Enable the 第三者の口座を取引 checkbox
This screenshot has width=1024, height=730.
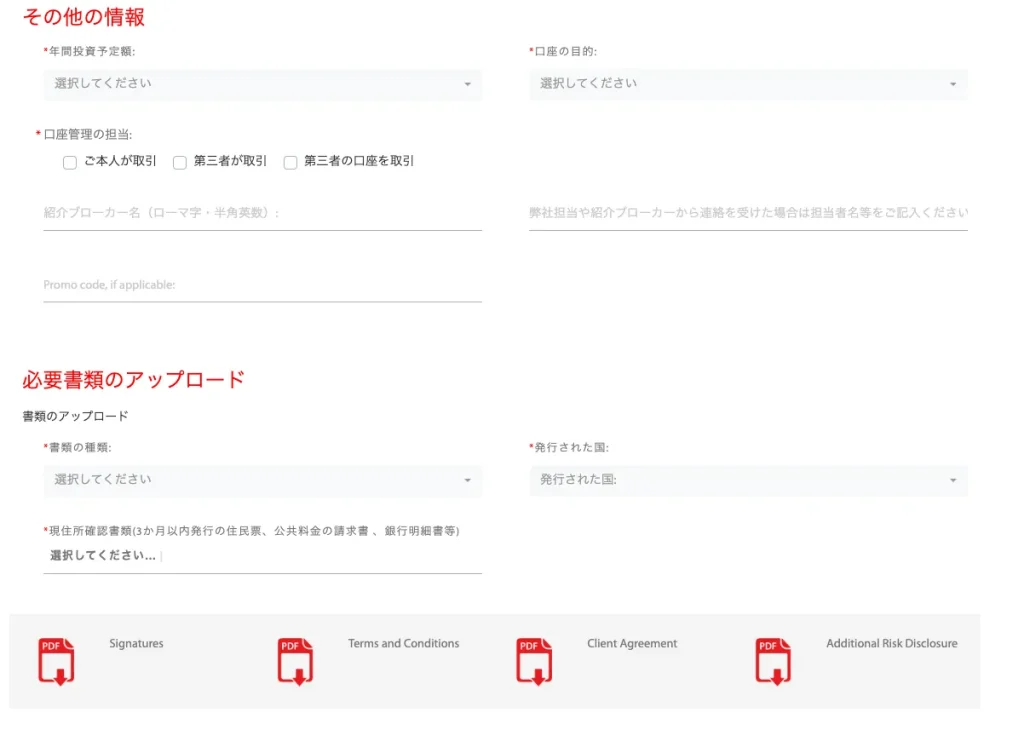(x=291, y=162)
